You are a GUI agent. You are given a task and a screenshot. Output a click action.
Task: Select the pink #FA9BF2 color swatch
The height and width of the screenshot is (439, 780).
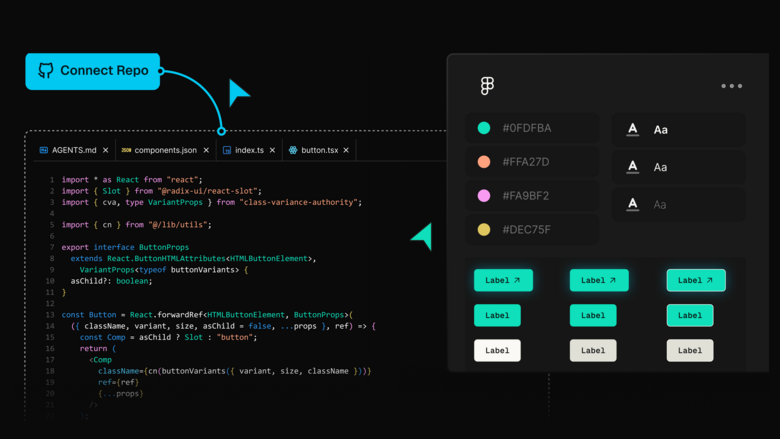484,196
